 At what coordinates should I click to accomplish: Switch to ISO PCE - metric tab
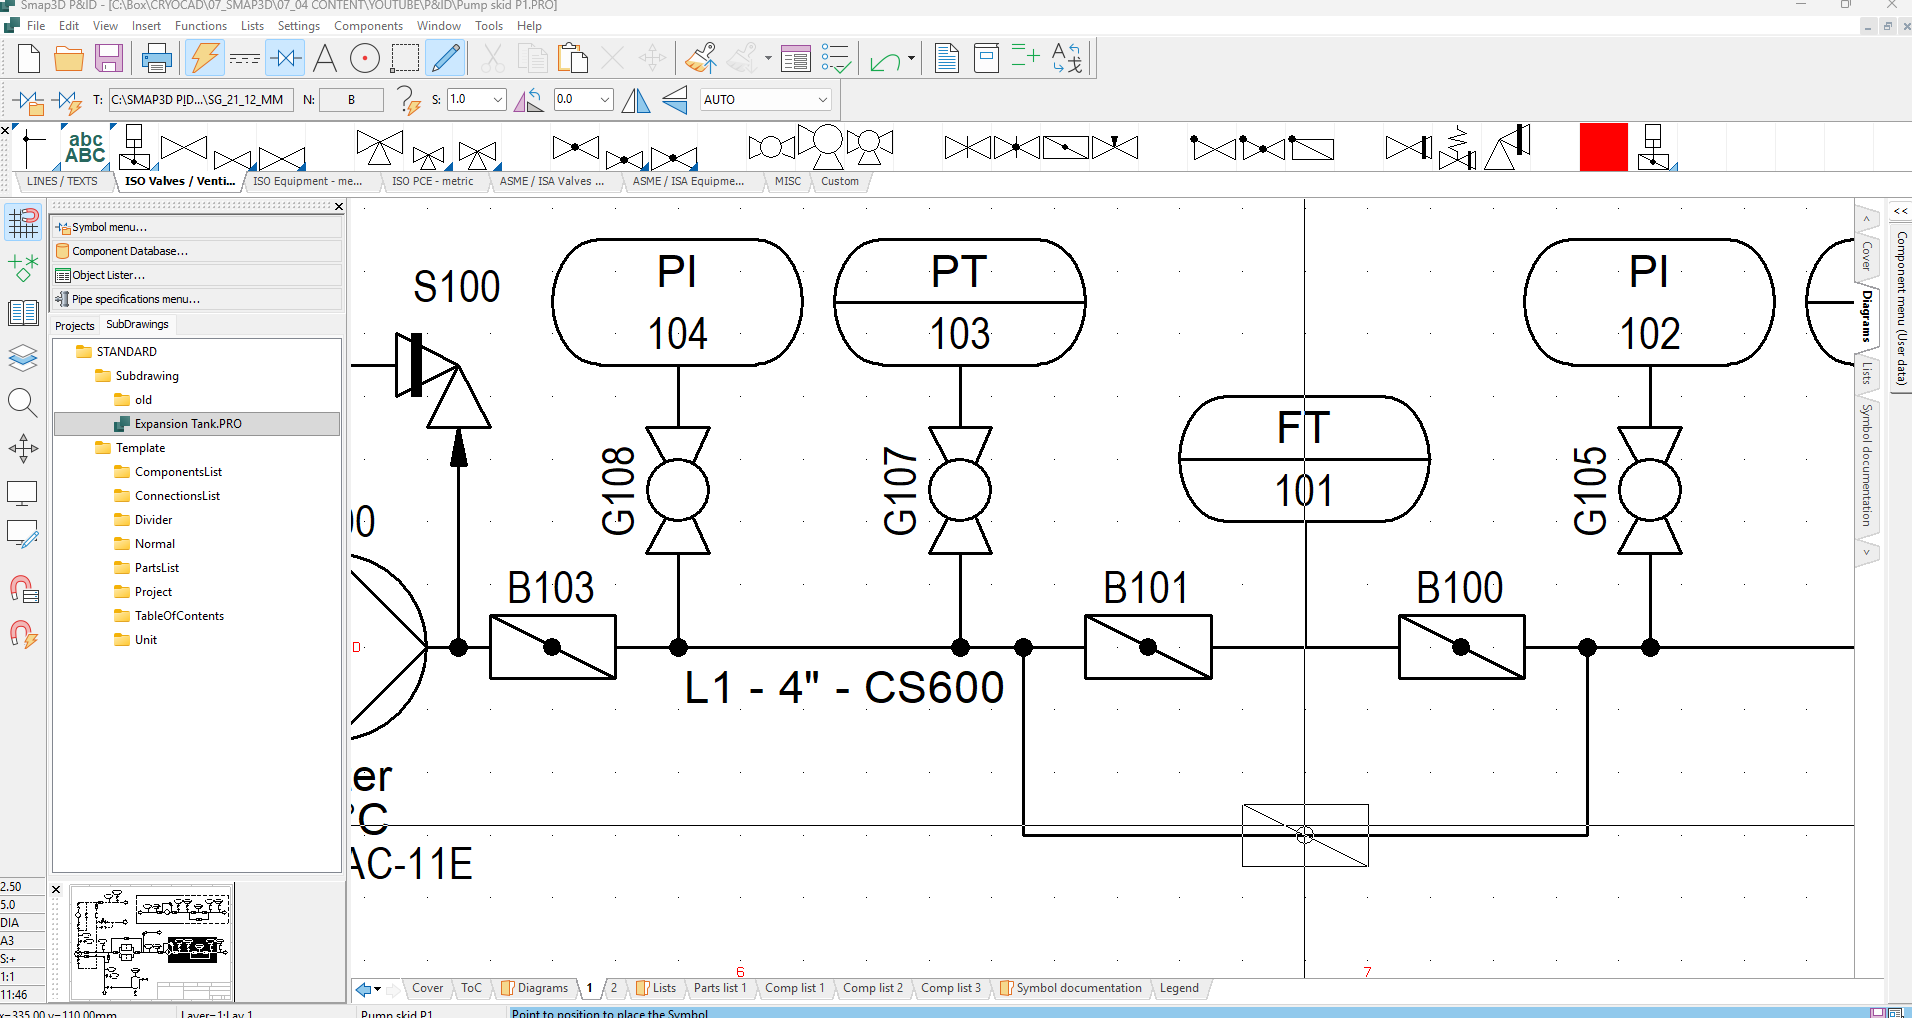[x=432, y=181]
